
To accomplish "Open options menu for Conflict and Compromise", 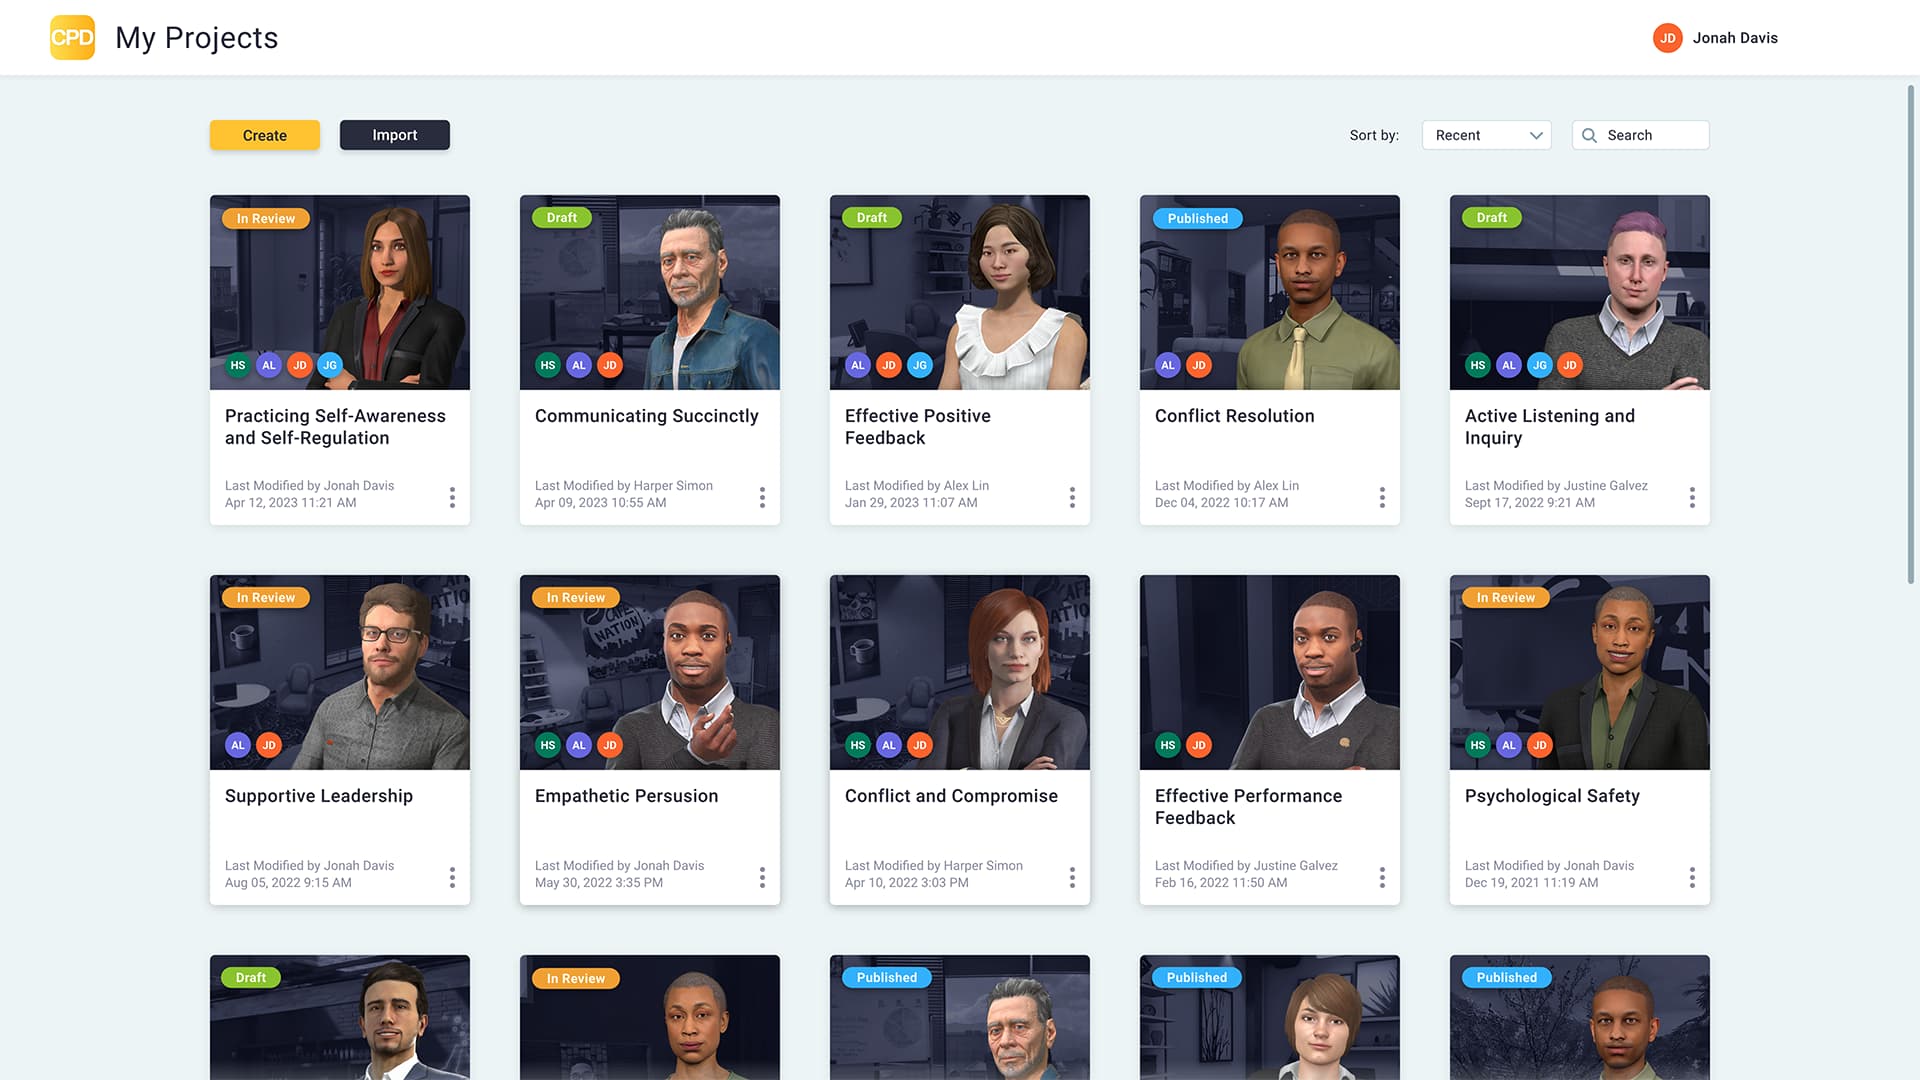I will coord(1072,877).
